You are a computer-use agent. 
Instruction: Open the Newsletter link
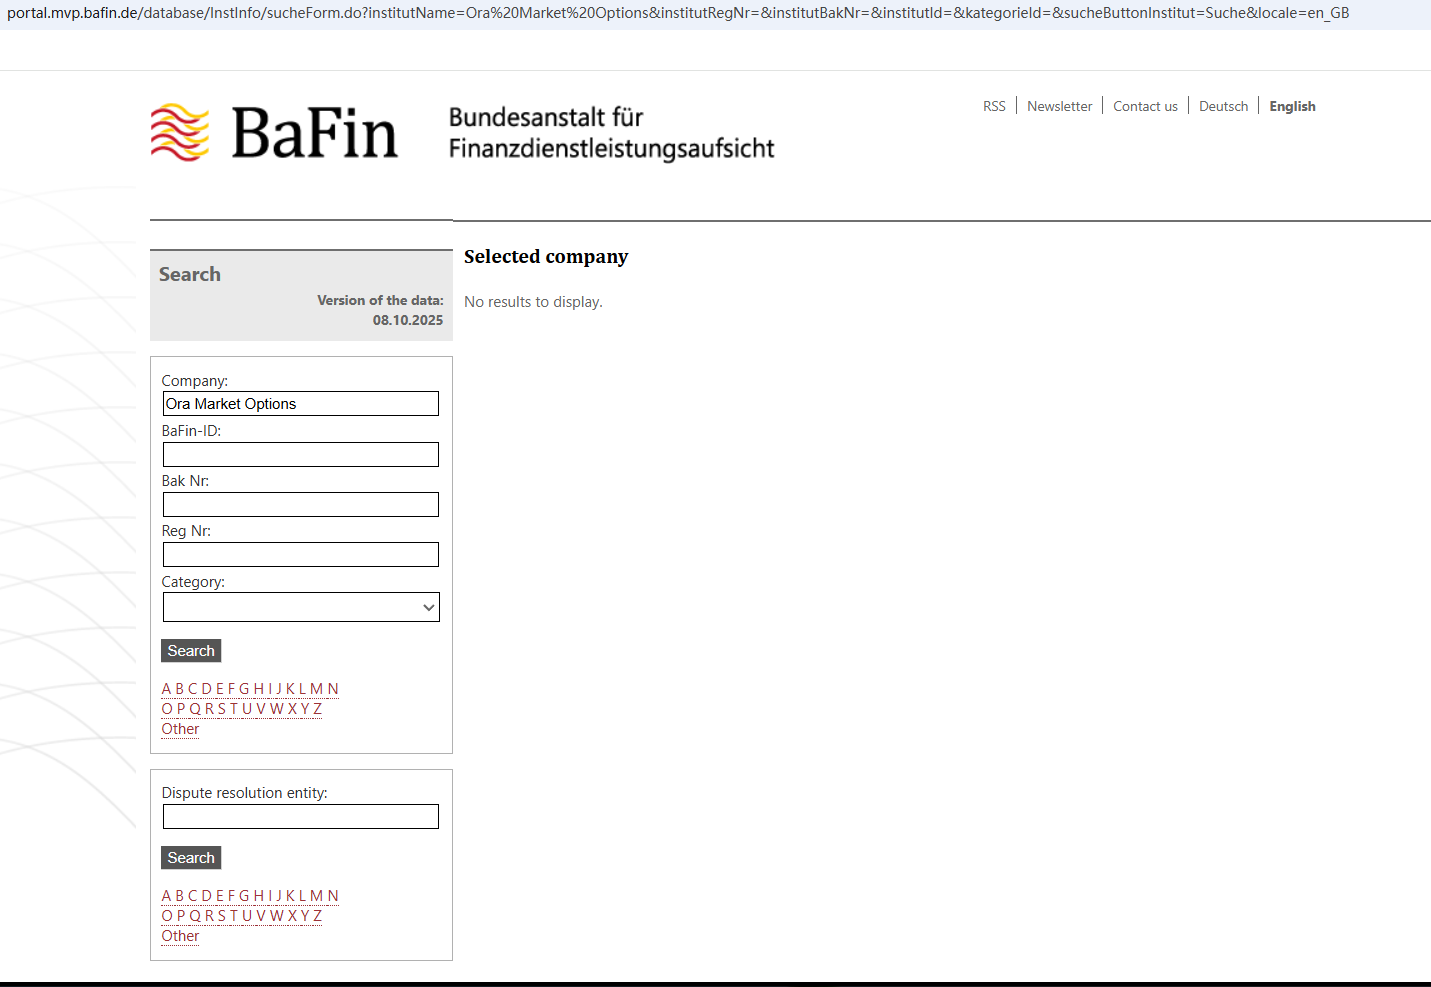1059,106
